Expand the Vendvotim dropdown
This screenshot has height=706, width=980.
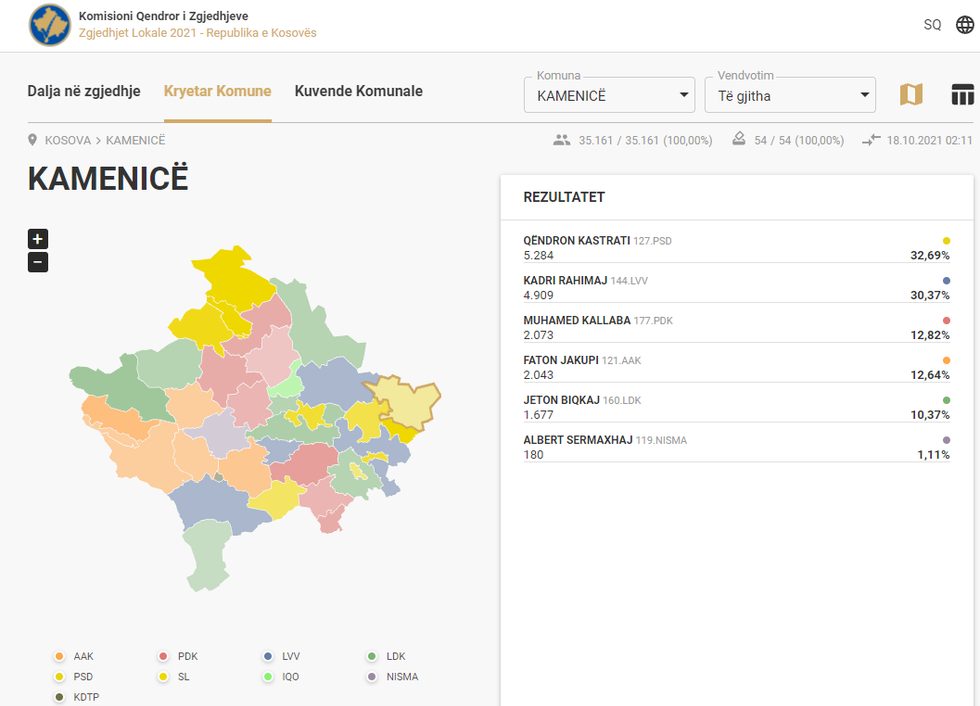[790, 96]
